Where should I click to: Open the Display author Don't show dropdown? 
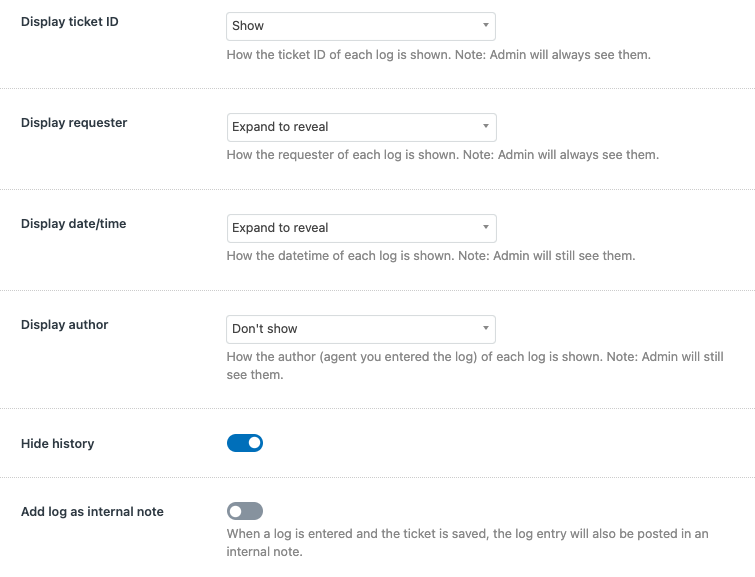coord(361,329)
